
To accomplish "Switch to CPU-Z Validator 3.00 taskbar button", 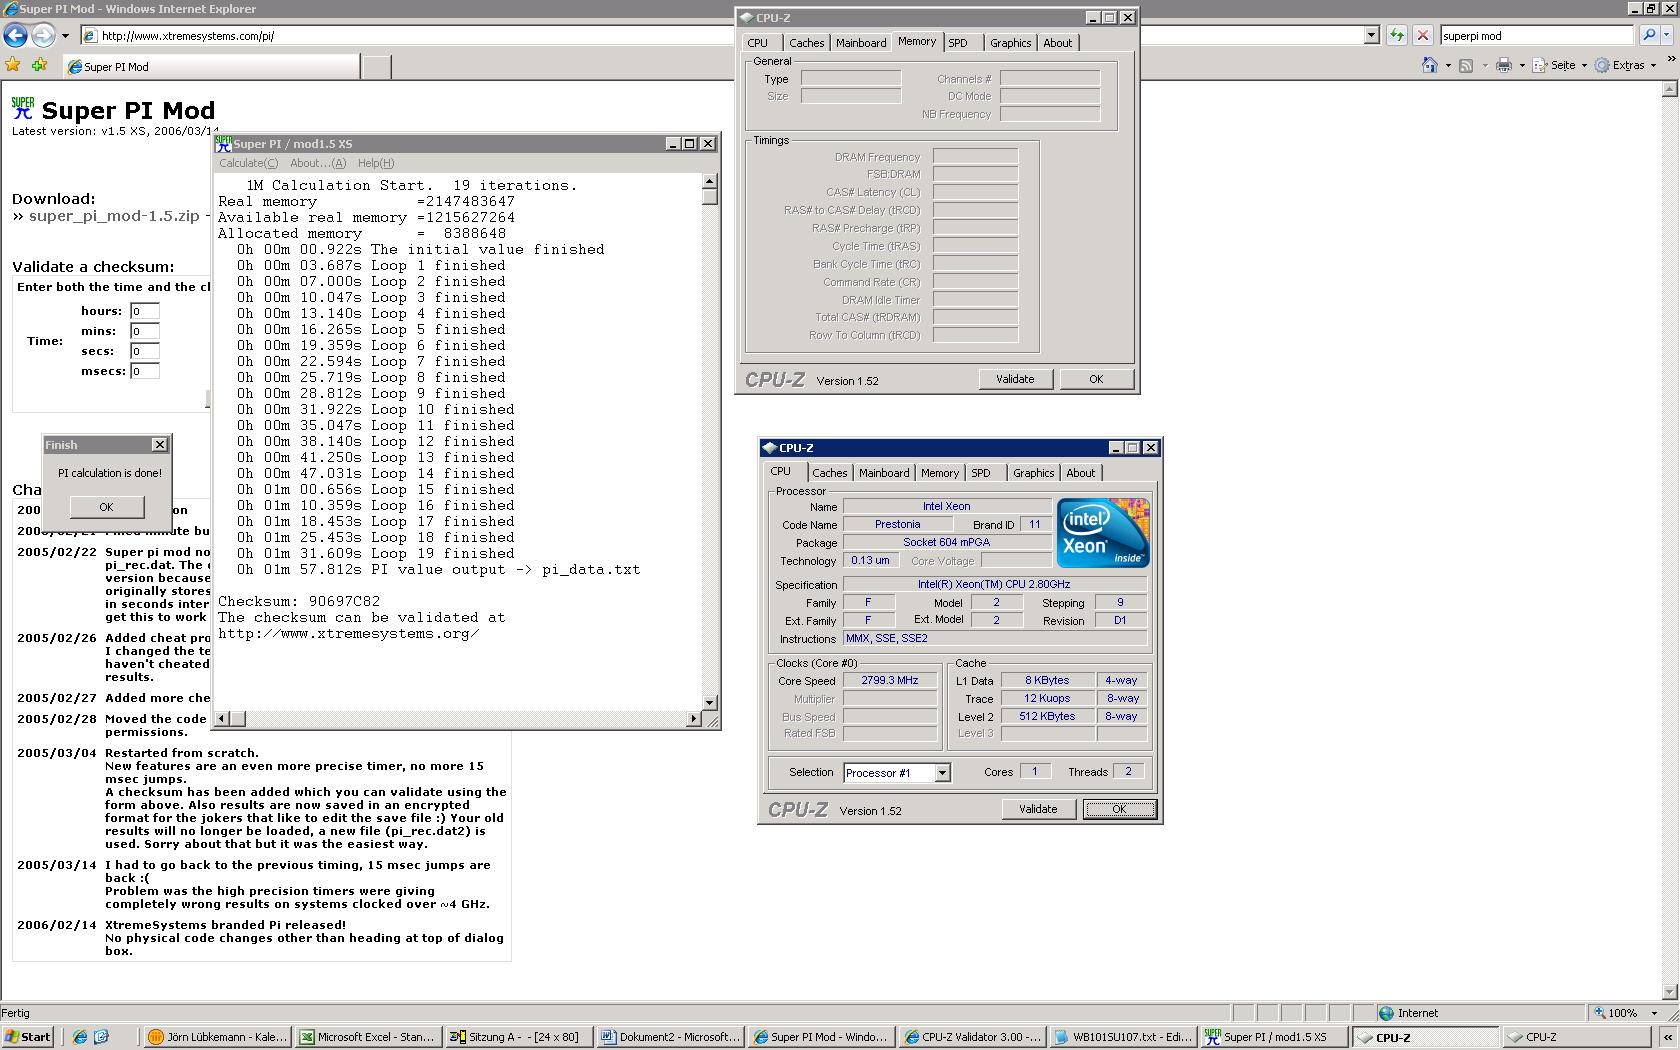I will coord(973,1037).
